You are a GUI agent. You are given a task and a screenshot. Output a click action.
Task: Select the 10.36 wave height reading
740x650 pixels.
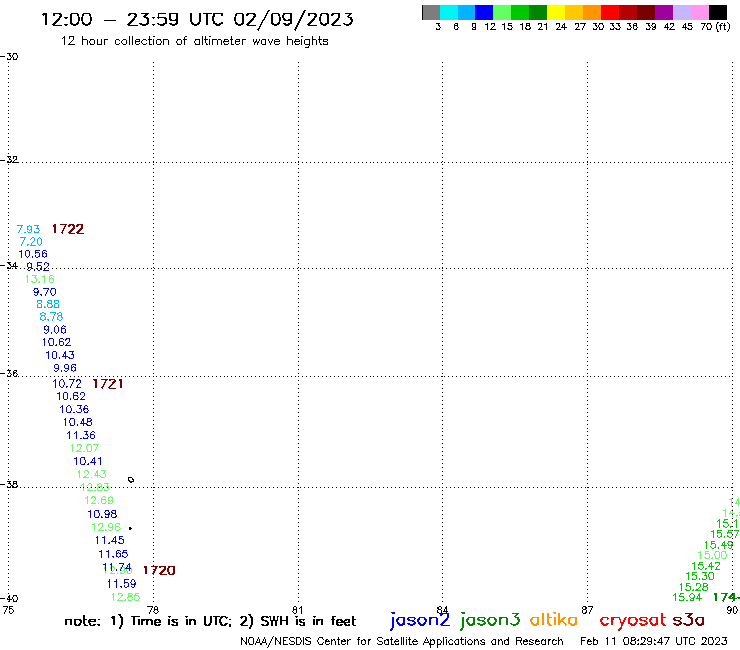point(74,410)
